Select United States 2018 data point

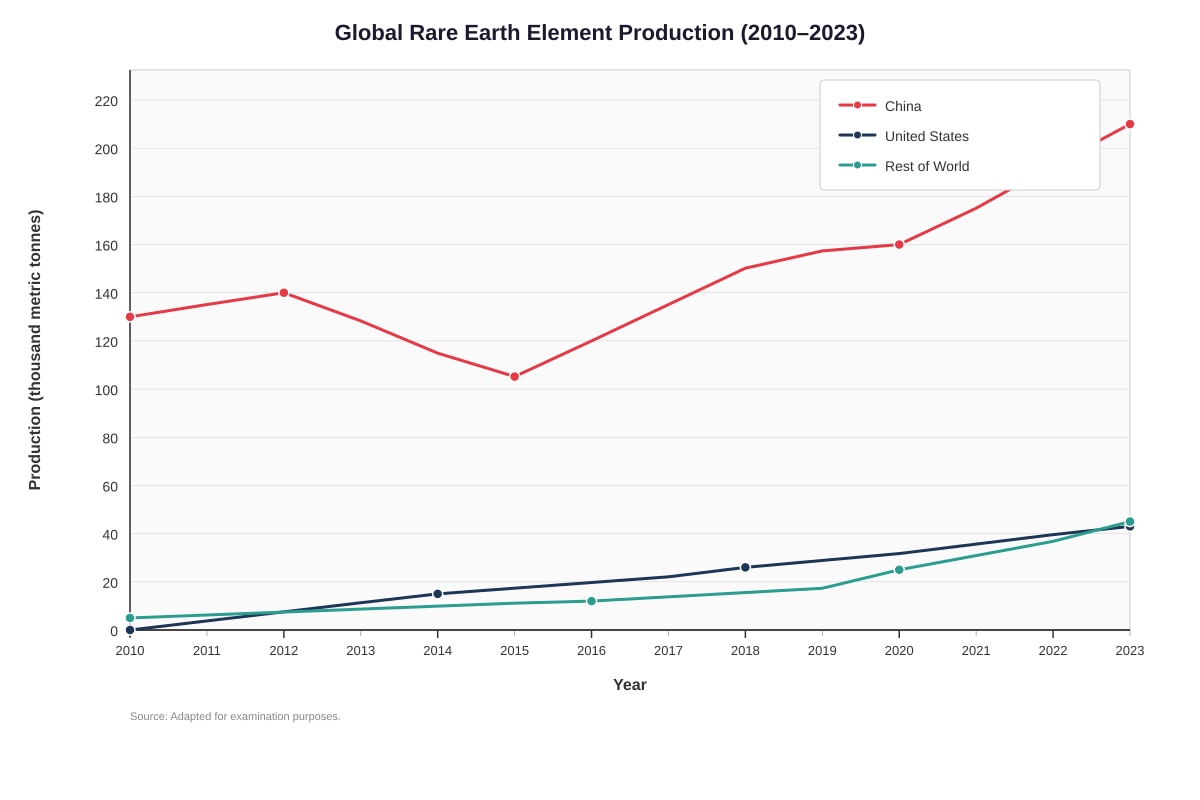(x=745, y=567)
